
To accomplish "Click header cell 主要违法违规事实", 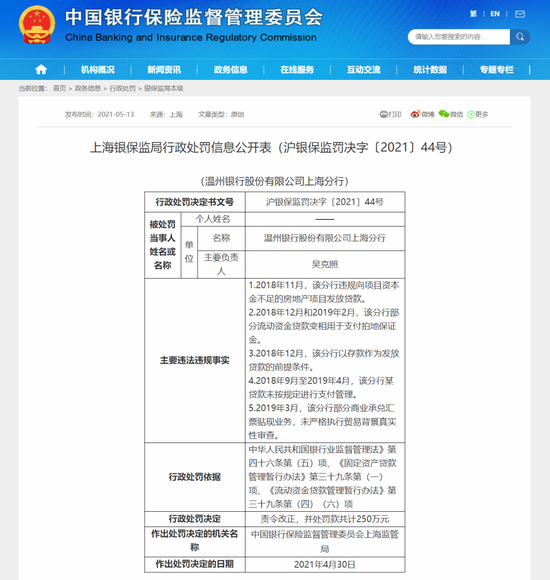I will (x=195, y=360).
